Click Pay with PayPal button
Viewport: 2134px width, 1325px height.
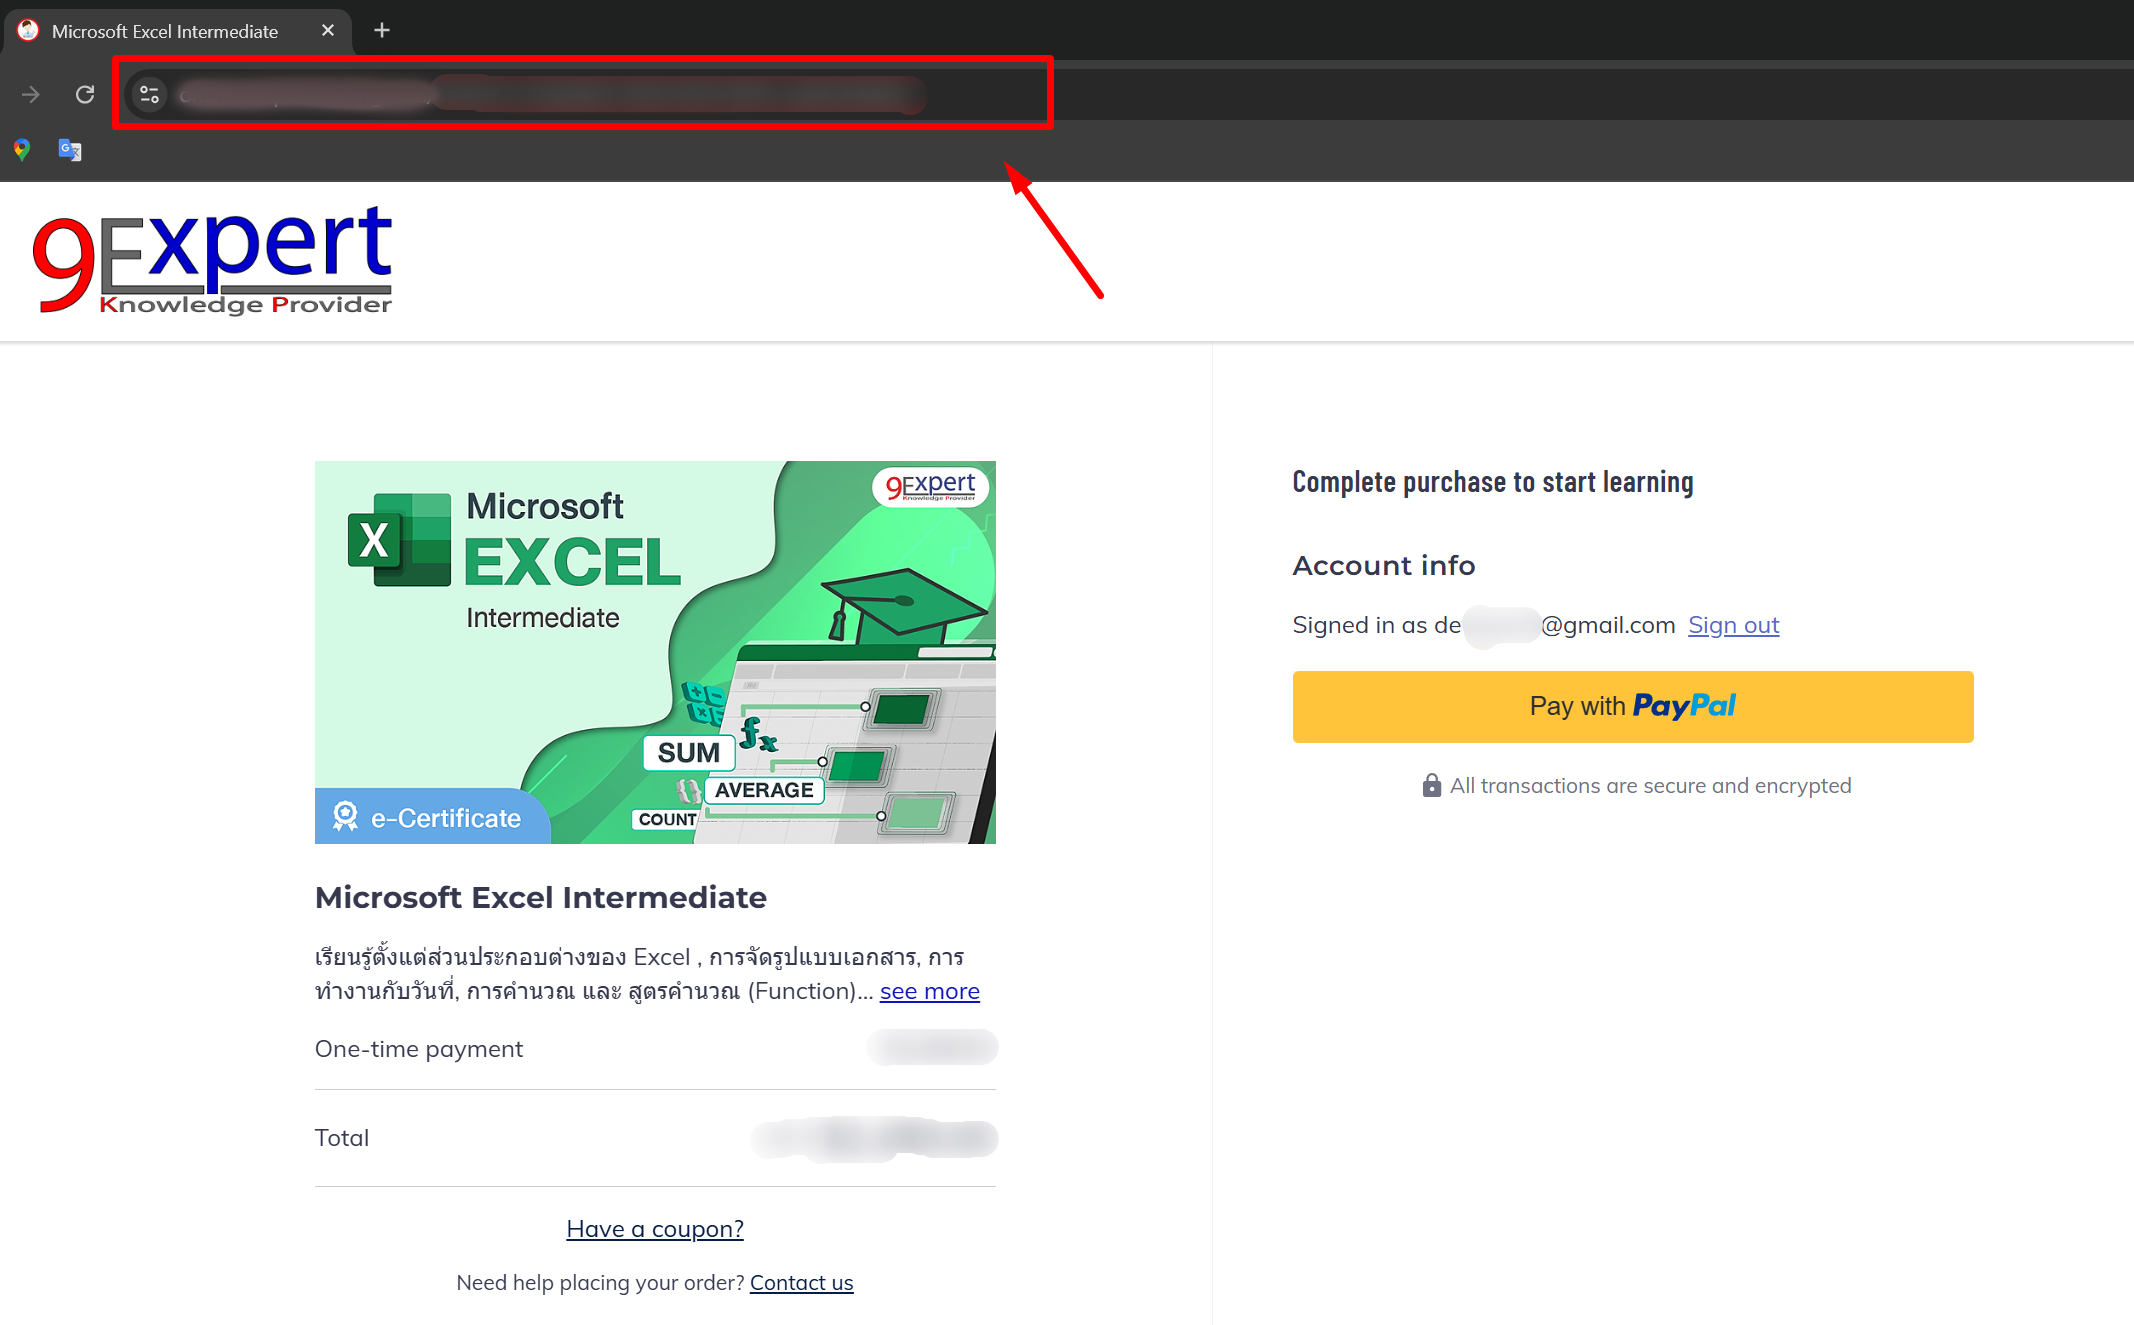click(1633, 707)
